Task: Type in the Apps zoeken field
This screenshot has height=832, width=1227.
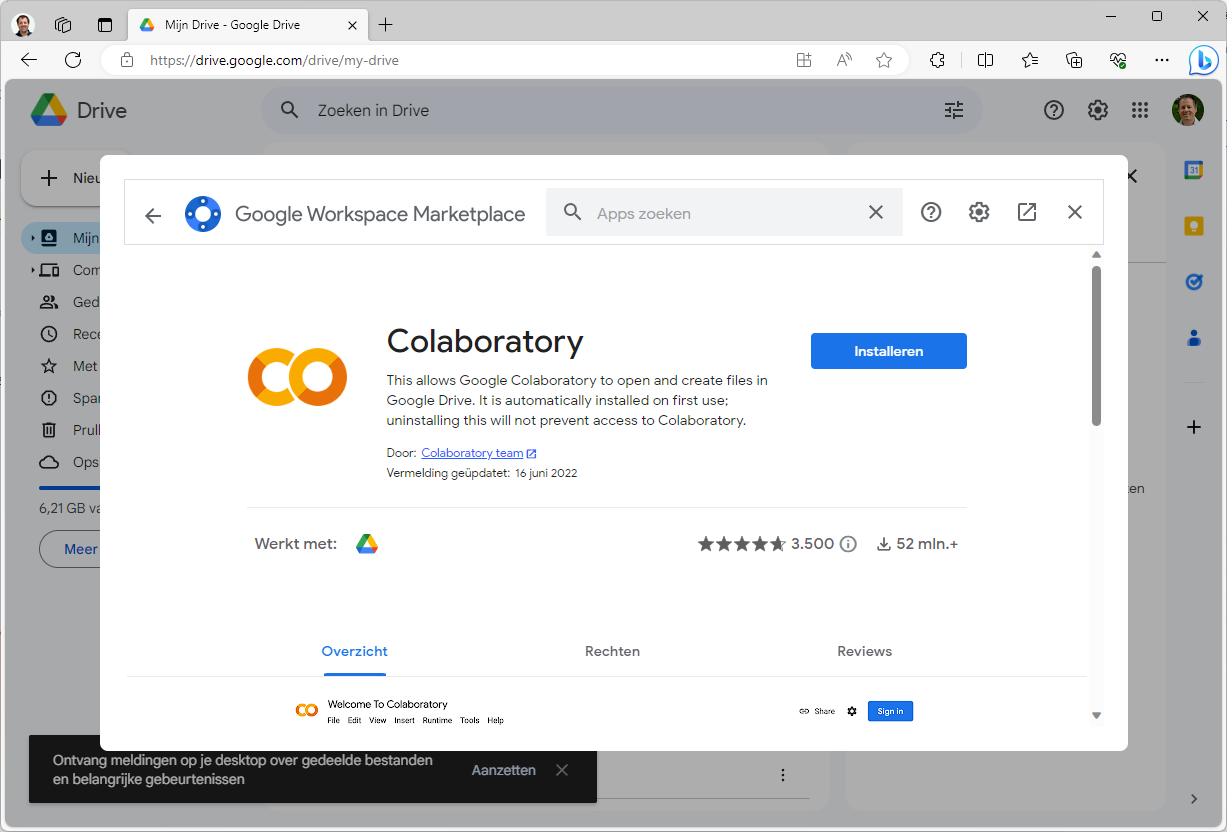Action: coord(720,213)
